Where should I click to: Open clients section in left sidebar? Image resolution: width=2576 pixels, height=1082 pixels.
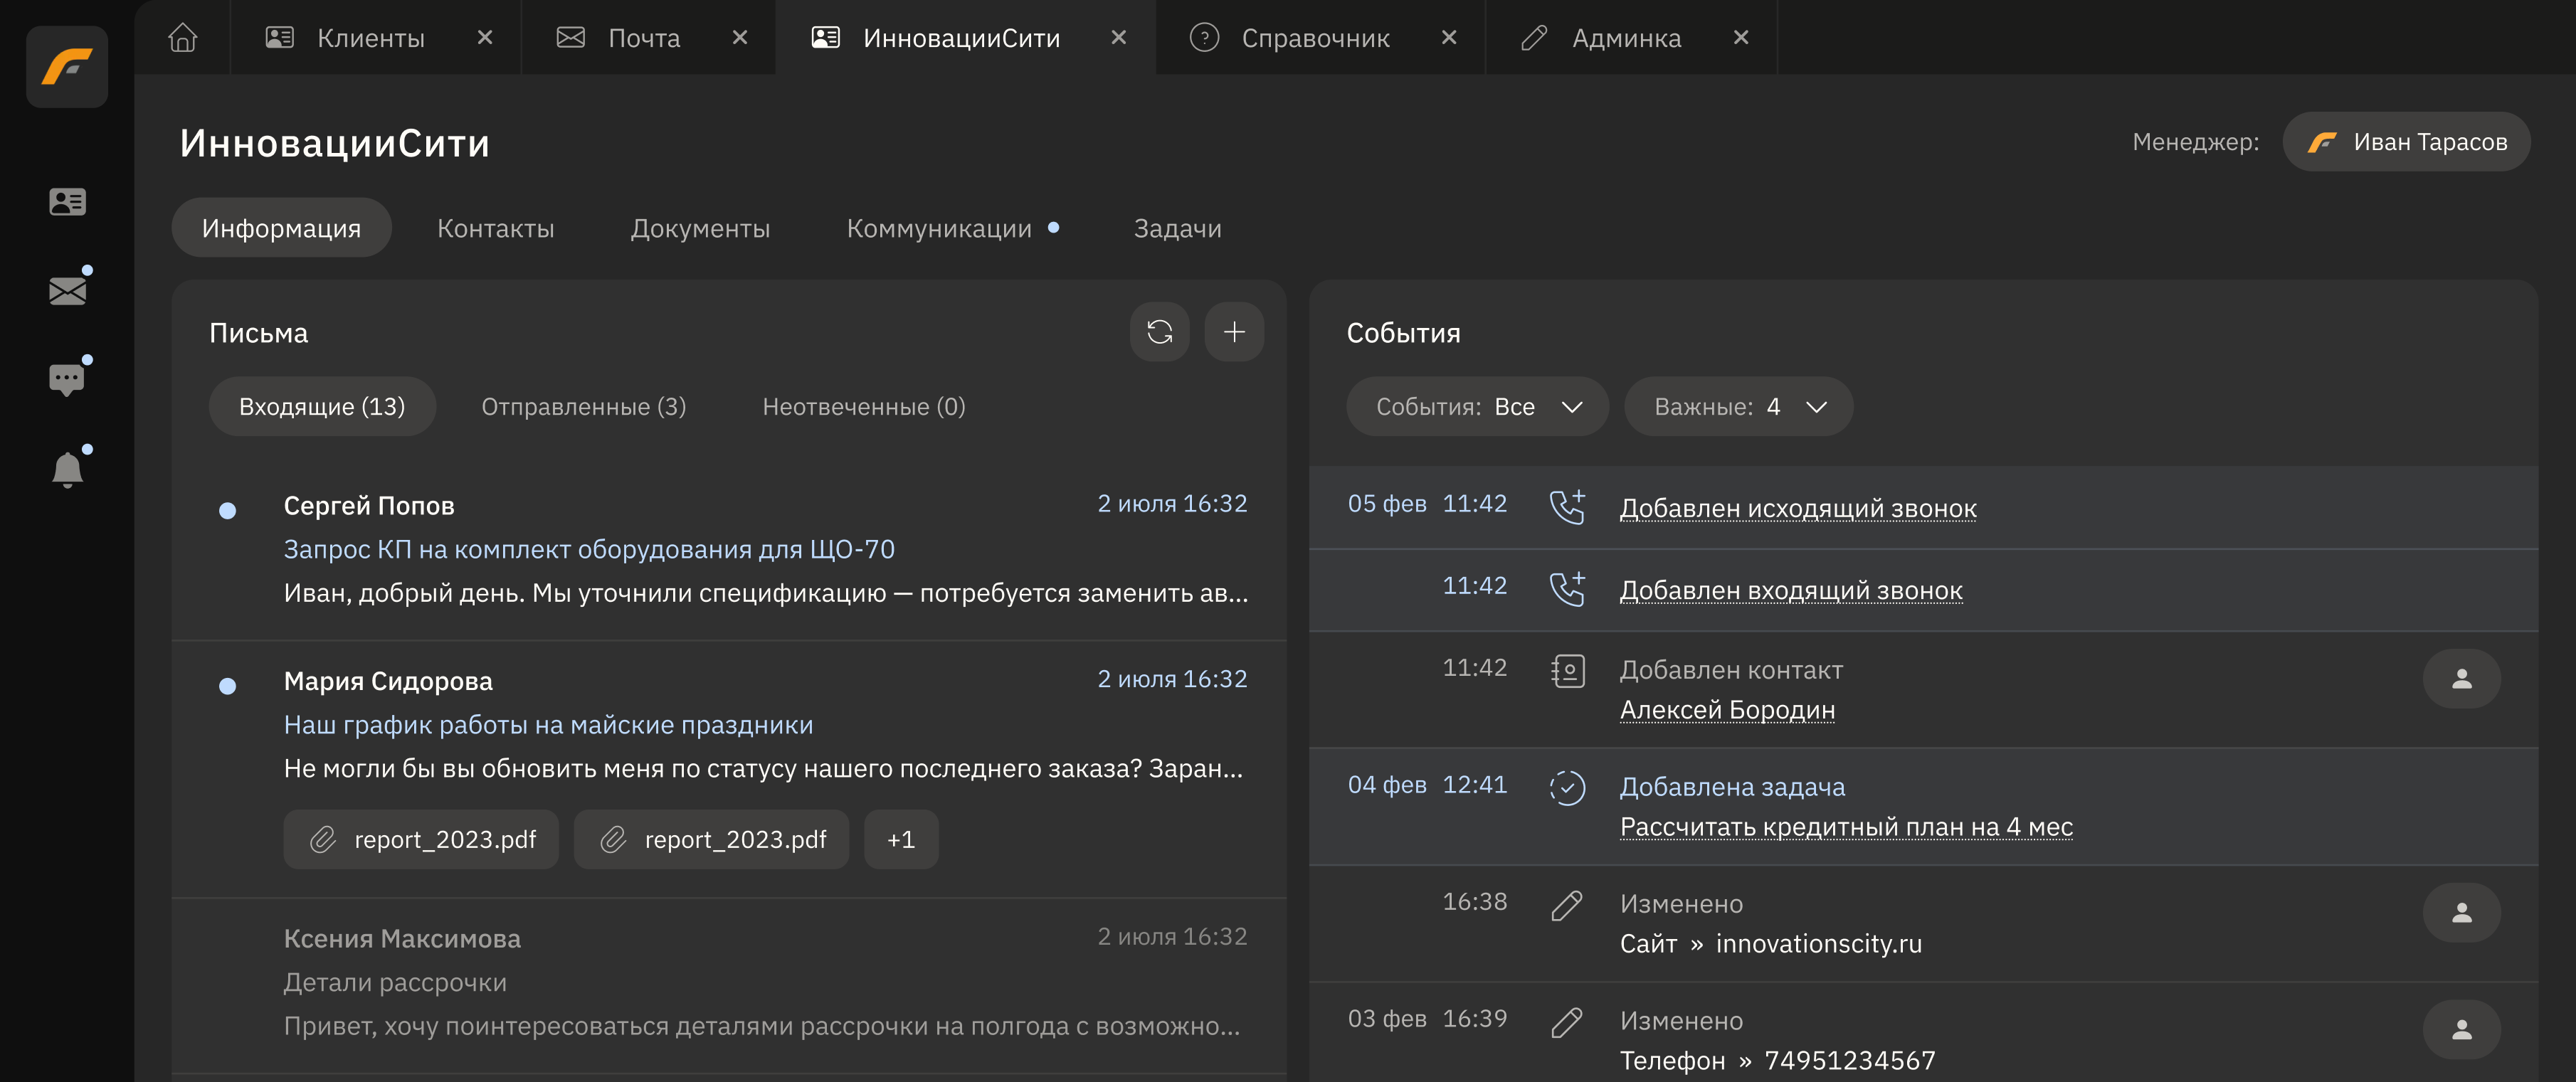(x=67, y=202)
